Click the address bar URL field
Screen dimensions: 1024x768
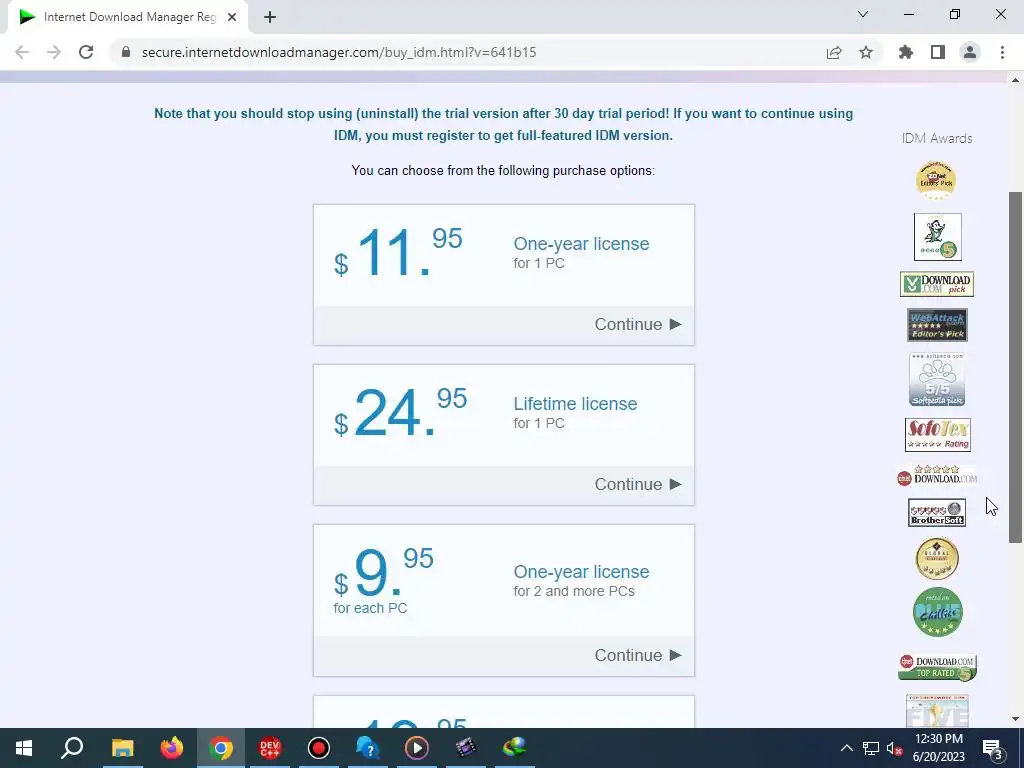tap(339, 52)
